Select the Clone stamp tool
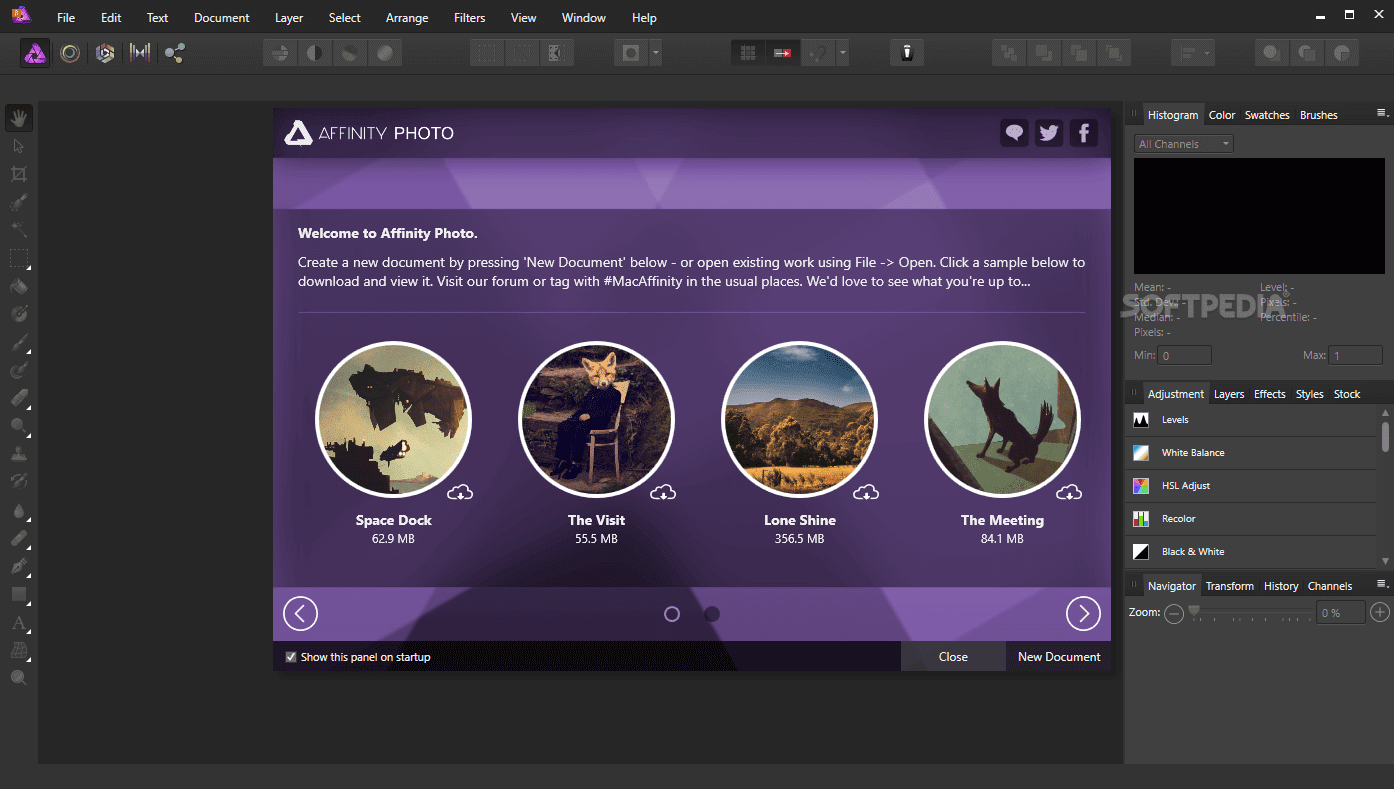1394x789 pixels. pos(19,454)
